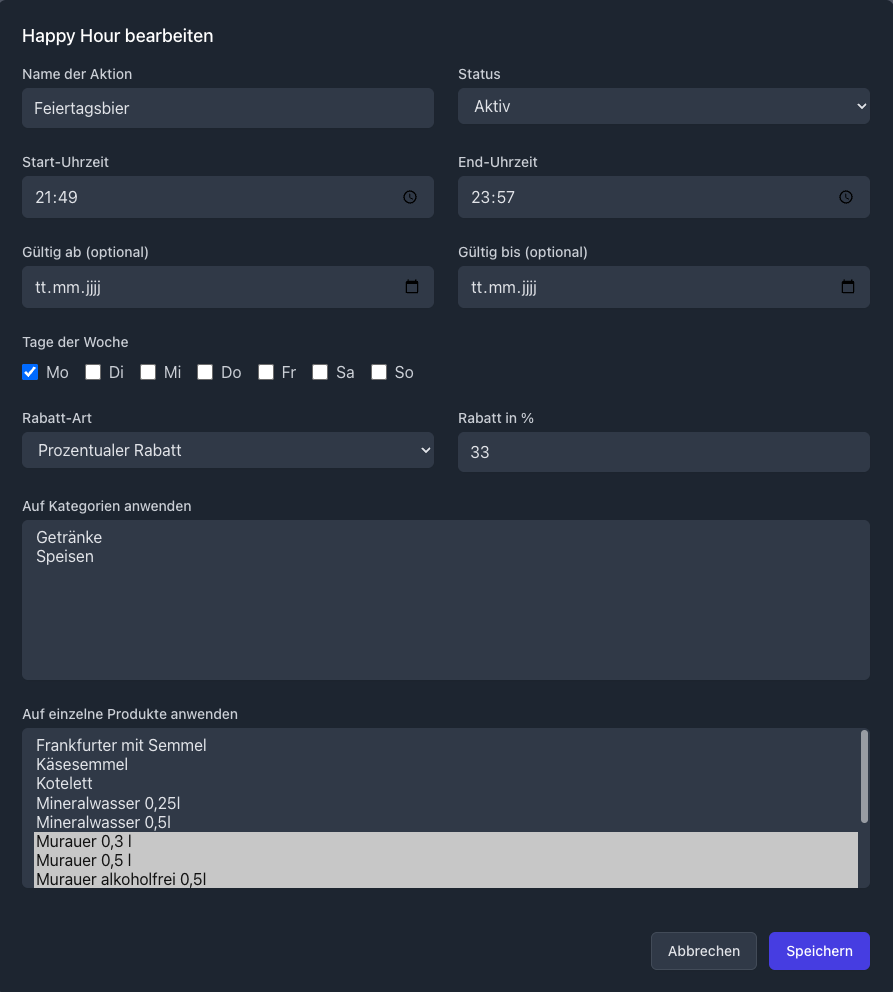Click the Rabatt in % input field

click(x=663, y=452)
